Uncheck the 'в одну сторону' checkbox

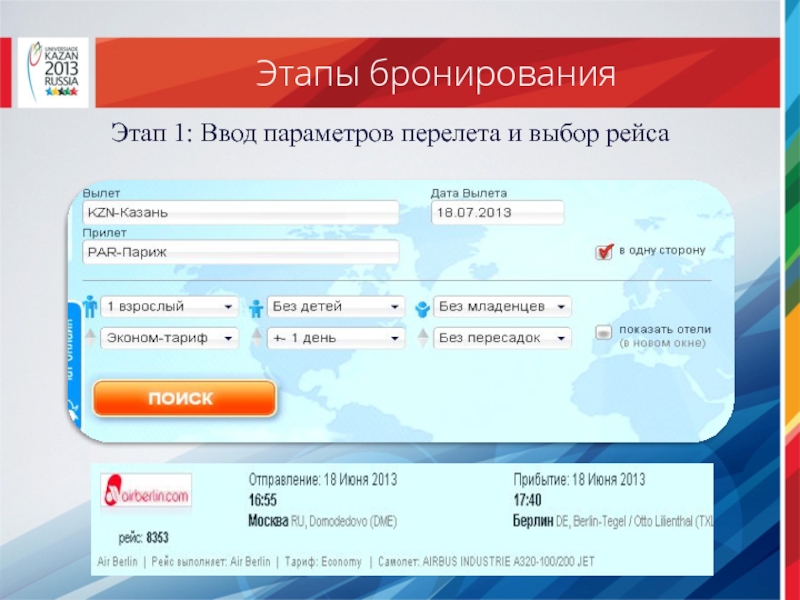tap(603, 252)
